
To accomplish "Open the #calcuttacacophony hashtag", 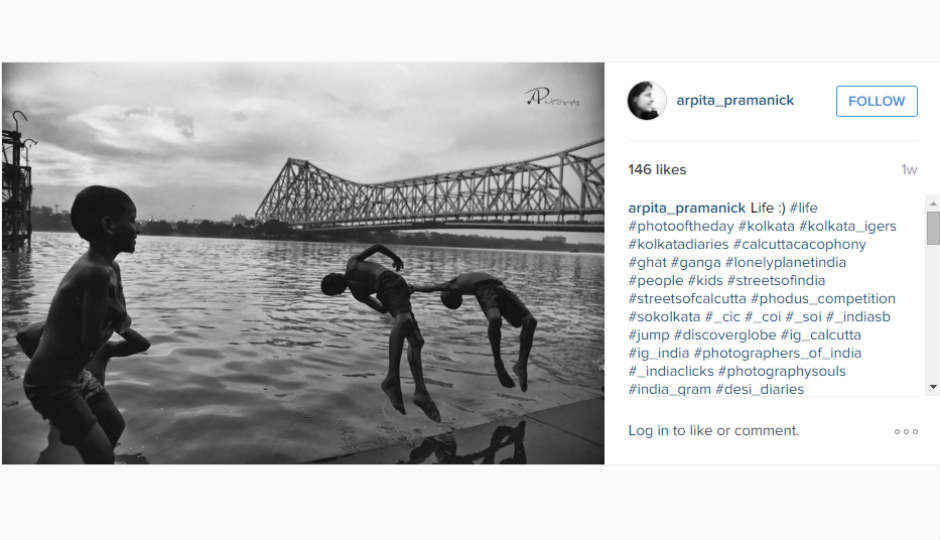I will [x=799, y=245].
